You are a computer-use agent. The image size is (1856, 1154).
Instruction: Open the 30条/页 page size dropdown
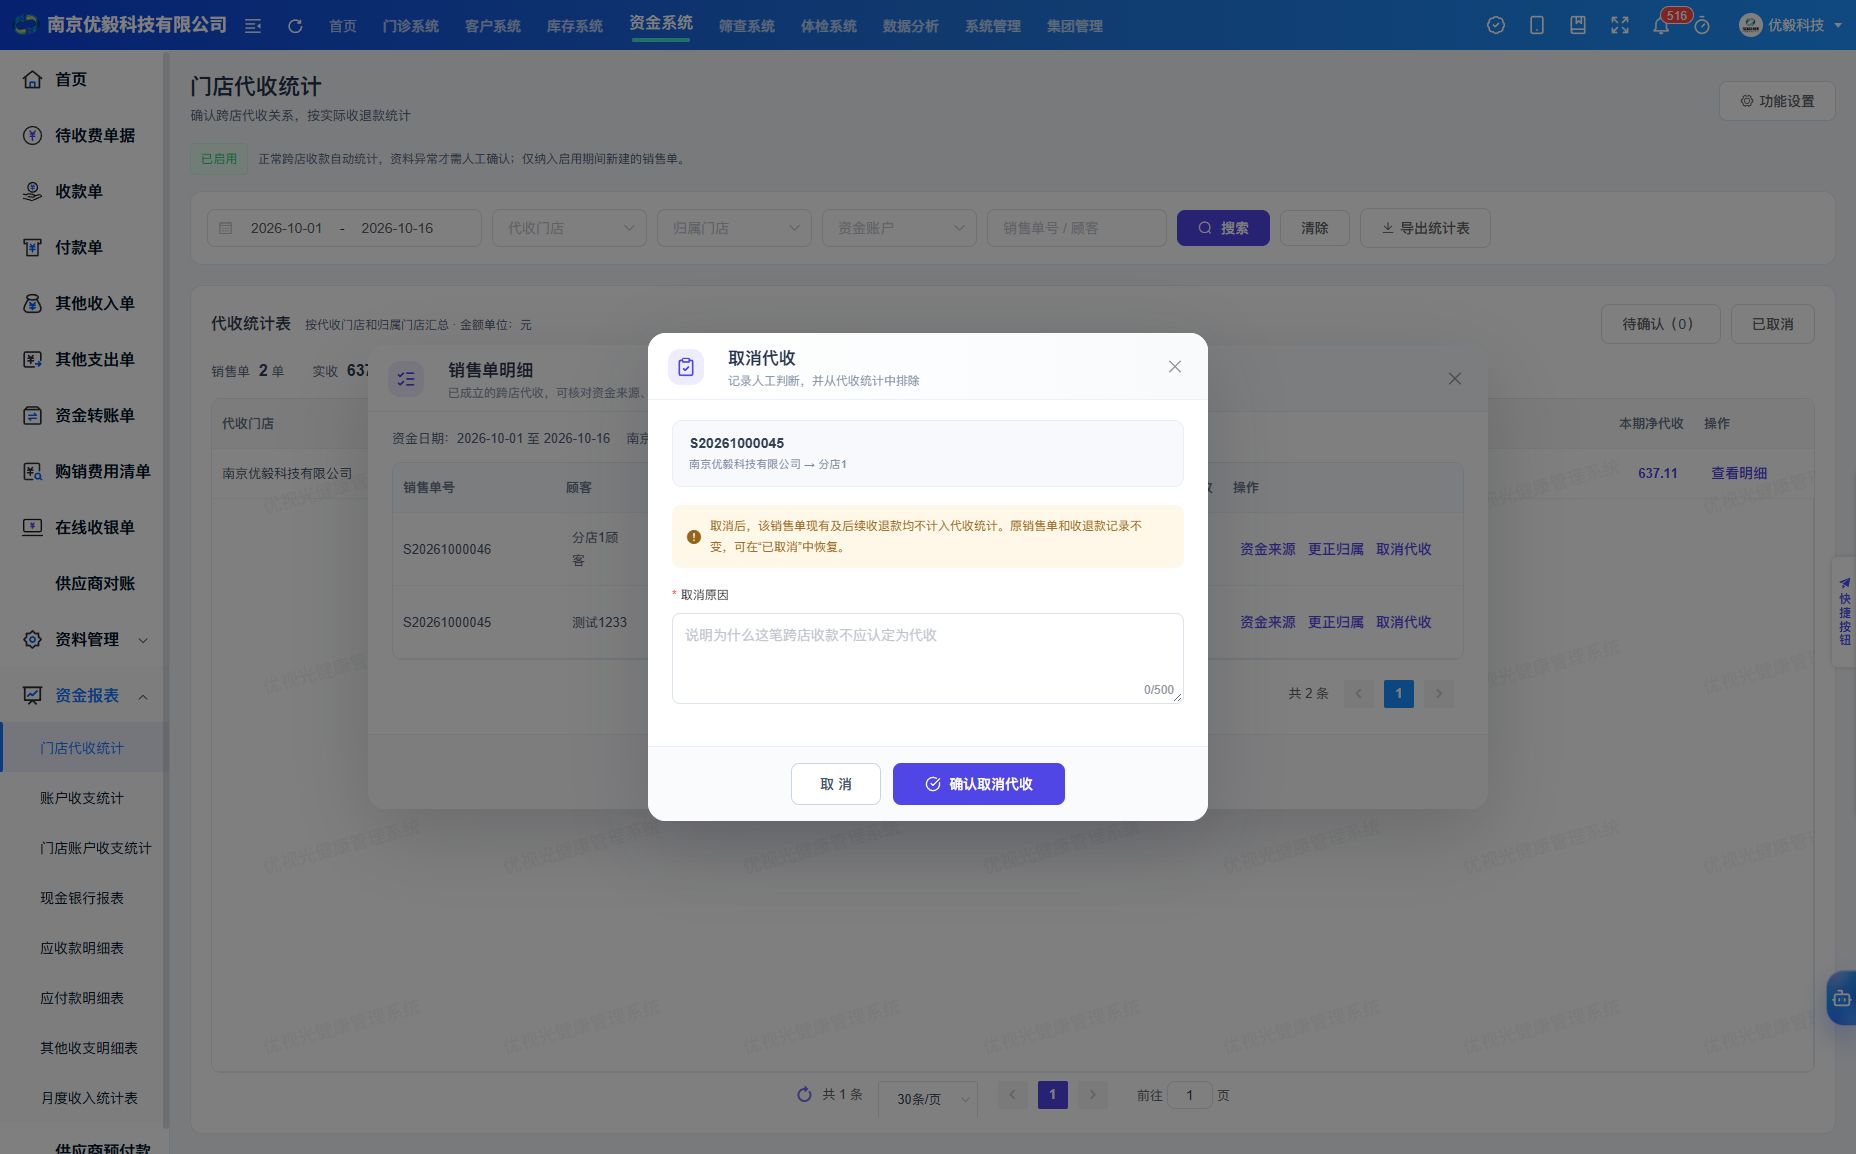tap(928, 1098)
